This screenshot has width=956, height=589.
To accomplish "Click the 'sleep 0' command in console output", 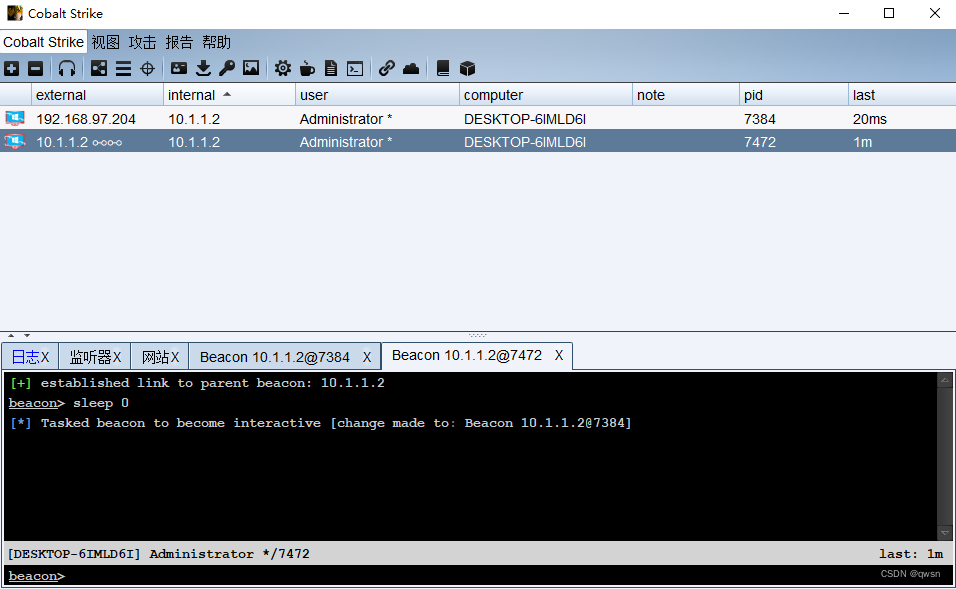I will pyautogui.click(x=101, y=403).
